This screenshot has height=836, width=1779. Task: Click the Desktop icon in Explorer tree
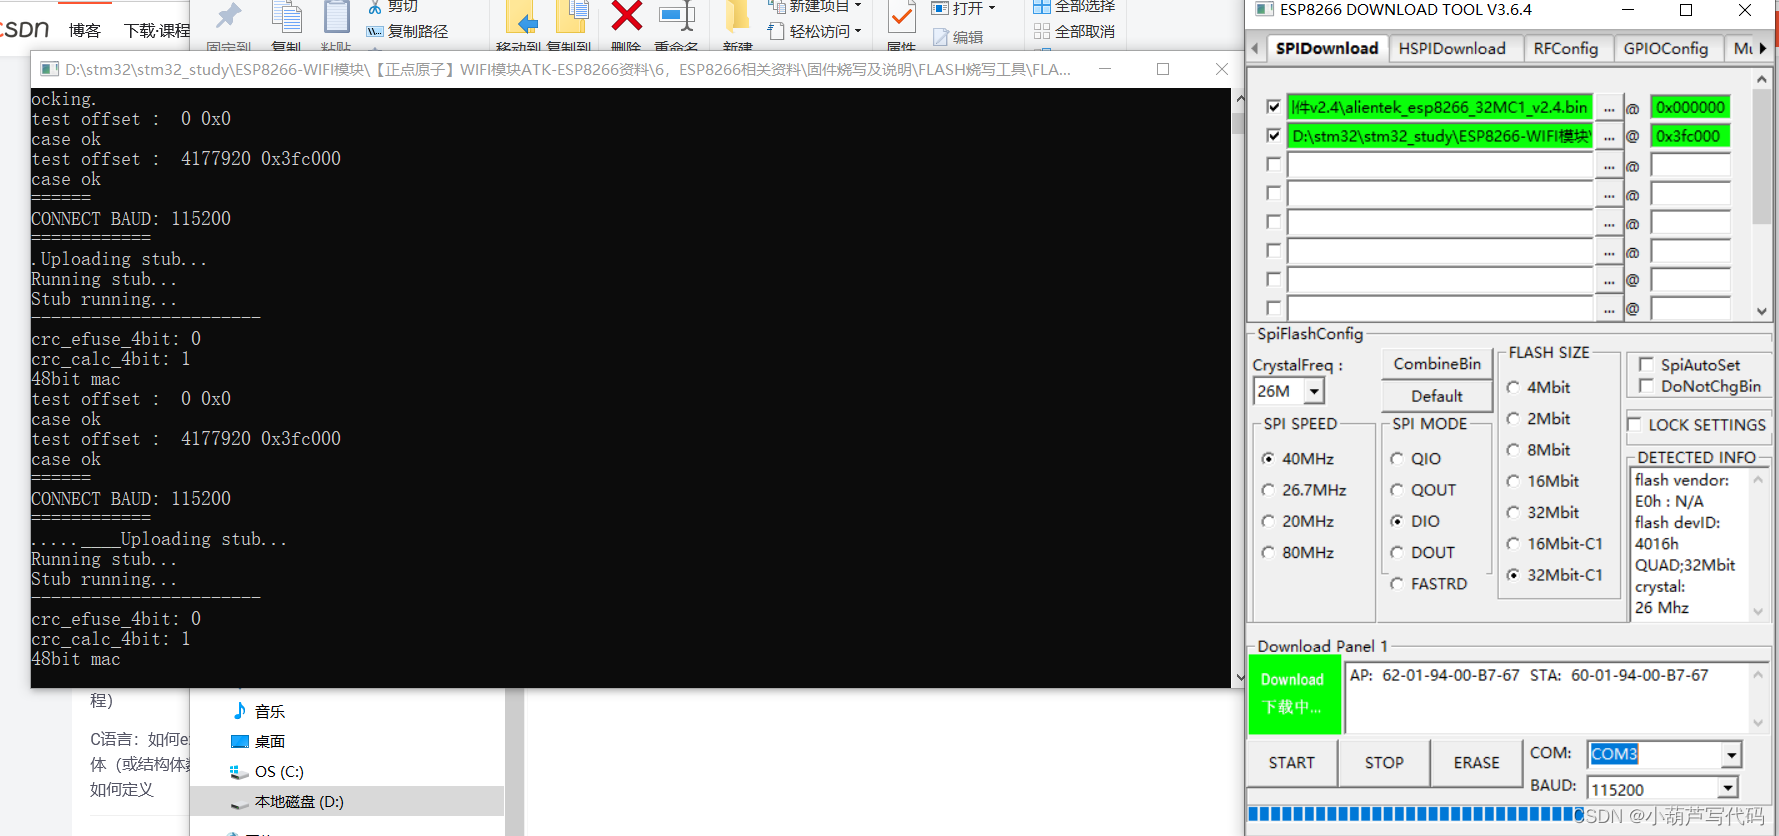click(x=240, y=741)
